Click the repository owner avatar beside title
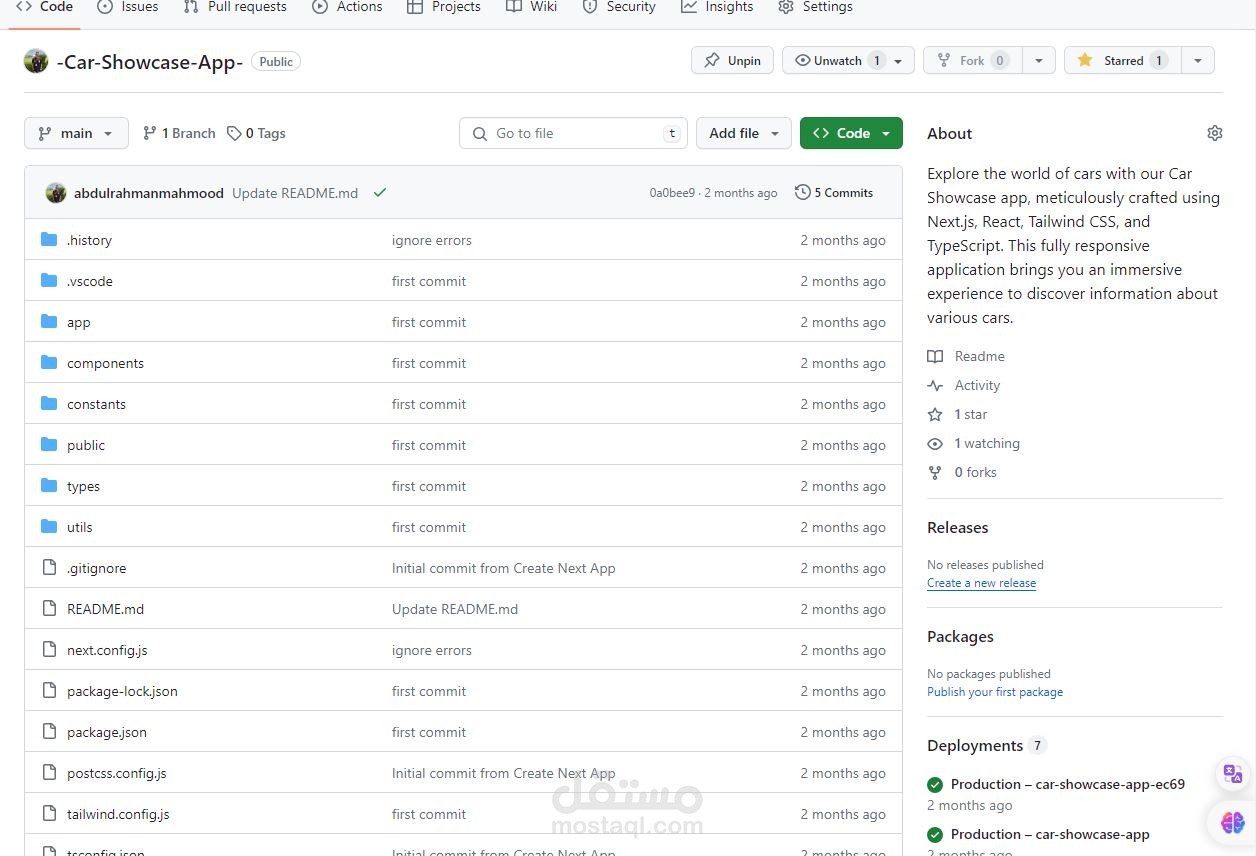 click(36, 61)
